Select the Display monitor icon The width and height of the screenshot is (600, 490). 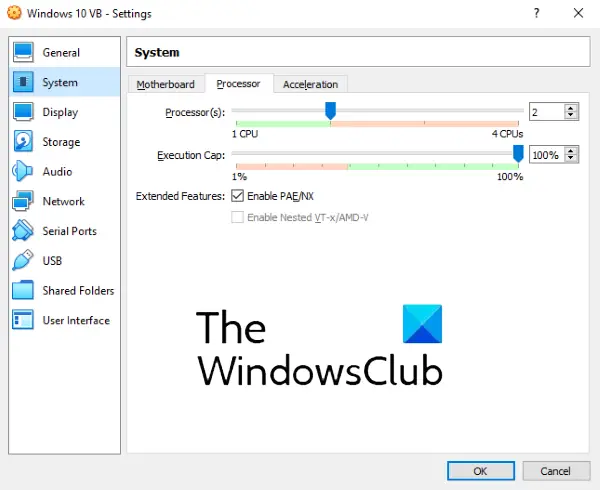(x=23, y=112)
